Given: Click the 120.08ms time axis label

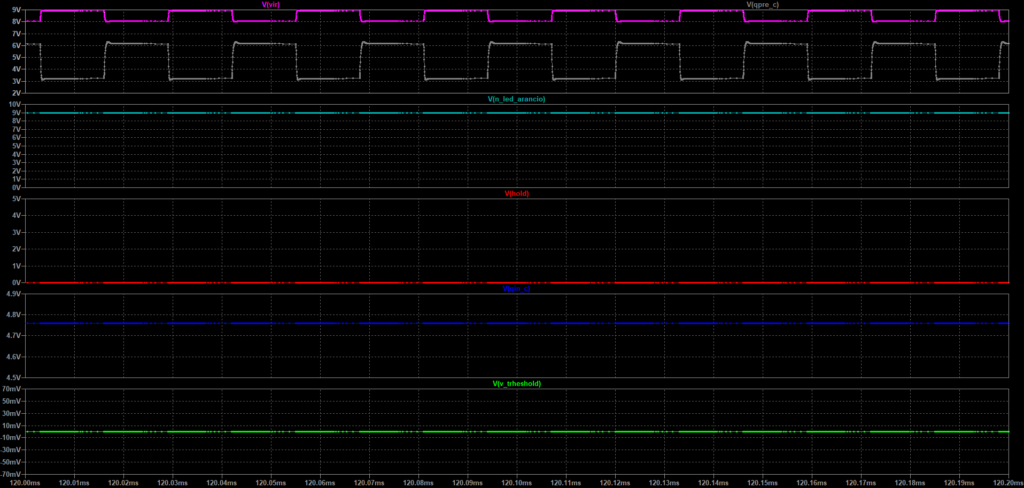Looking at the screenshot, I should pos(418,483).
